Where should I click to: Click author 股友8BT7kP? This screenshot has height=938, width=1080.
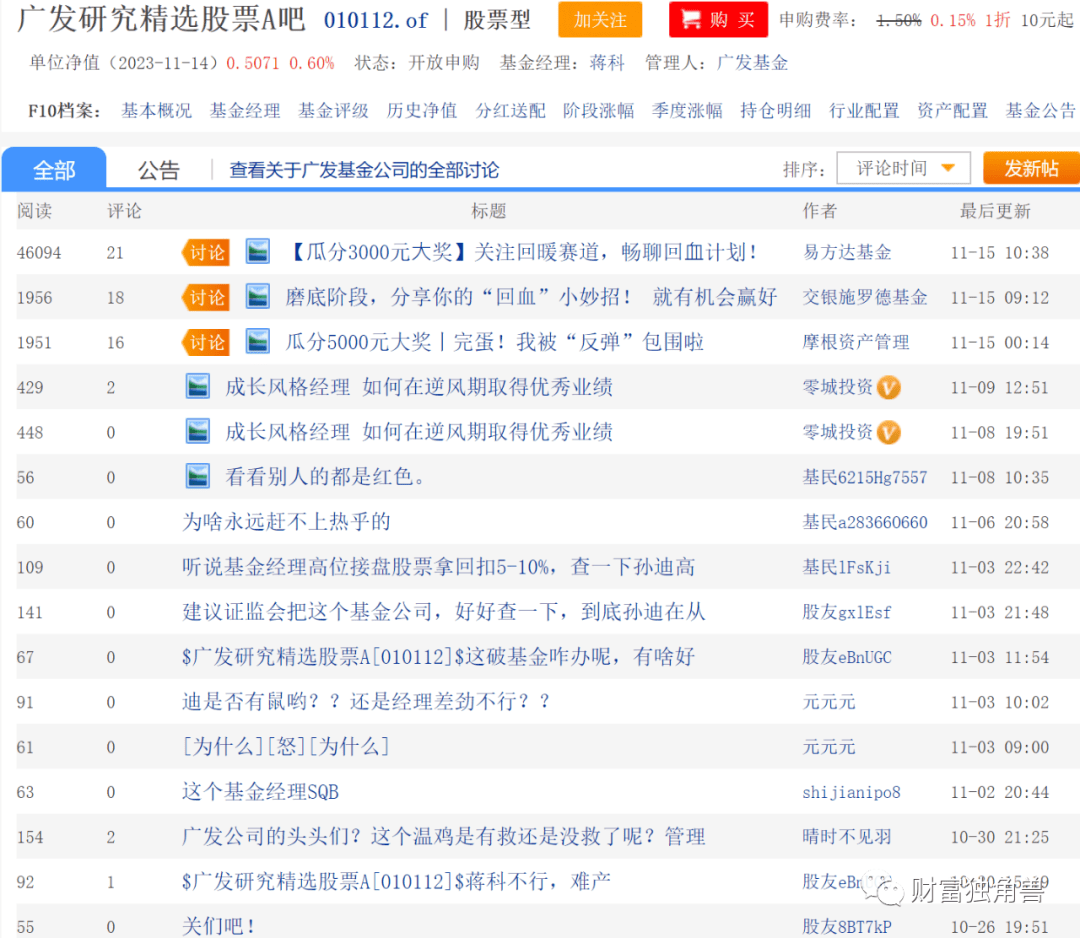(x=847, y=927)
